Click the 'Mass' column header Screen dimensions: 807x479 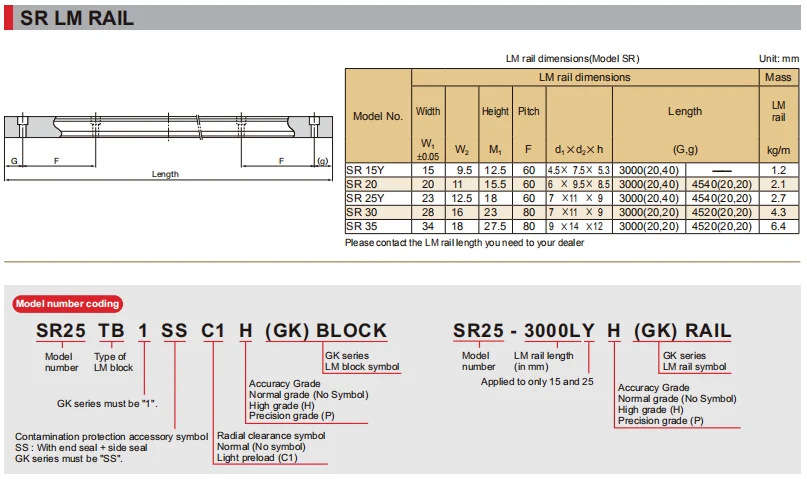click(x=778, y=77)
